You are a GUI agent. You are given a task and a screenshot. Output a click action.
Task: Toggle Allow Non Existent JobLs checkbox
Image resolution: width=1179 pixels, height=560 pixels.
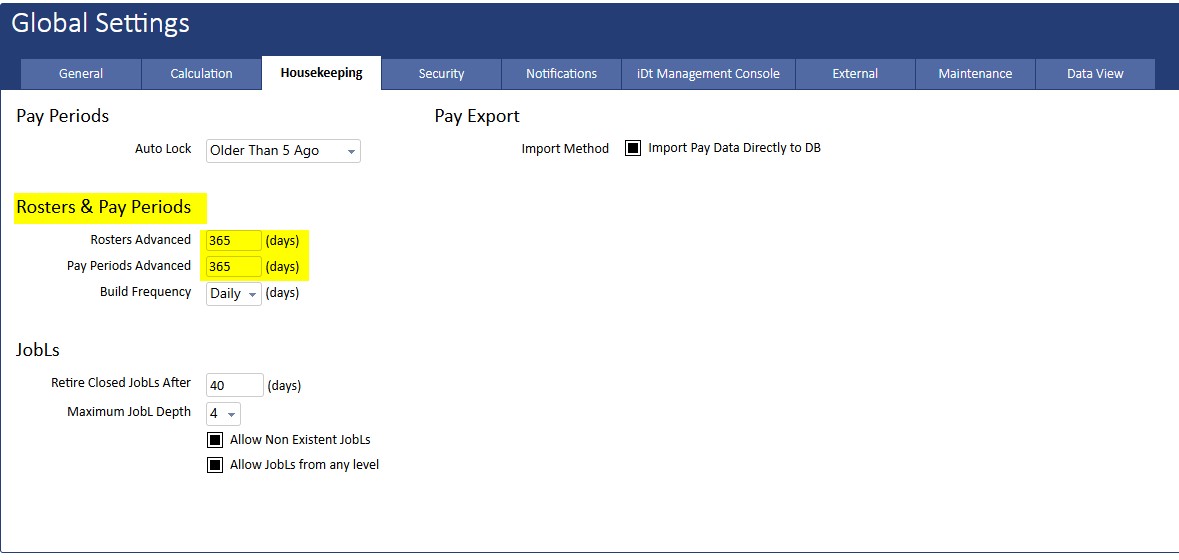click(x=215, y=440)
